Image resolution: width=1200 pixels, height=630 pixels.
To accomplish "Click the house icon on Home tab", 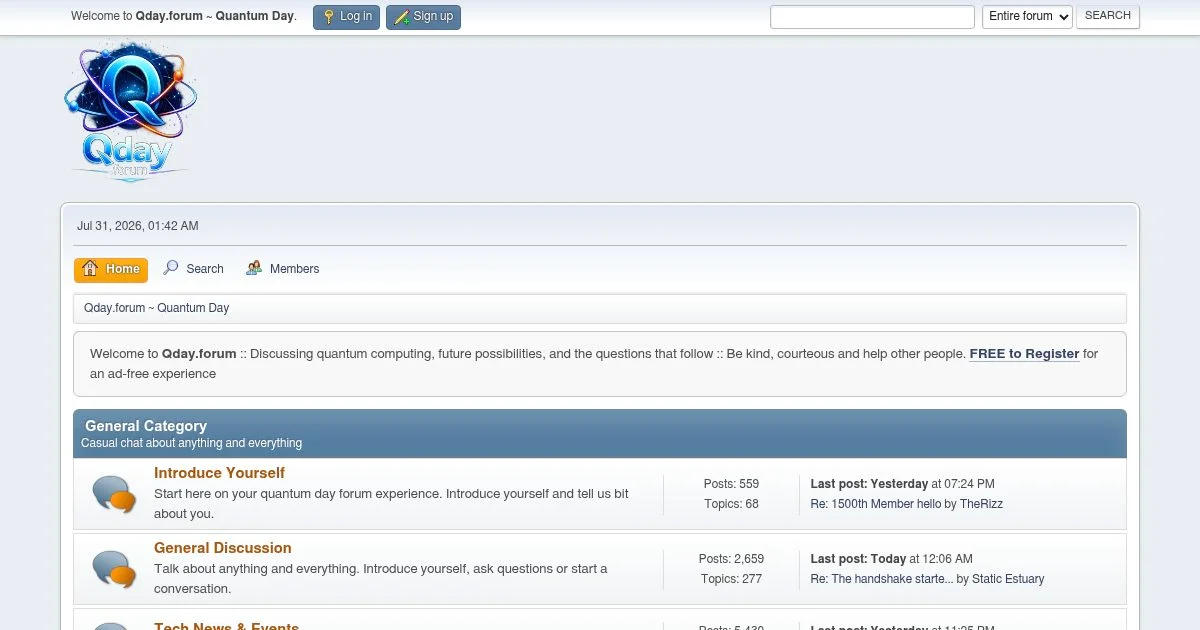I will 90,269.
